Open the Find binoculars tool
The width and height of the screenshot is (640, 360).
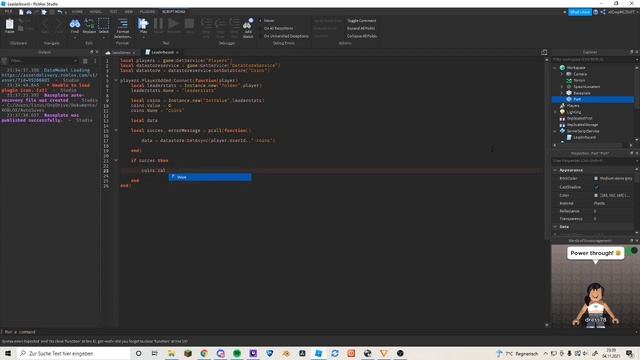coord(75,25)
